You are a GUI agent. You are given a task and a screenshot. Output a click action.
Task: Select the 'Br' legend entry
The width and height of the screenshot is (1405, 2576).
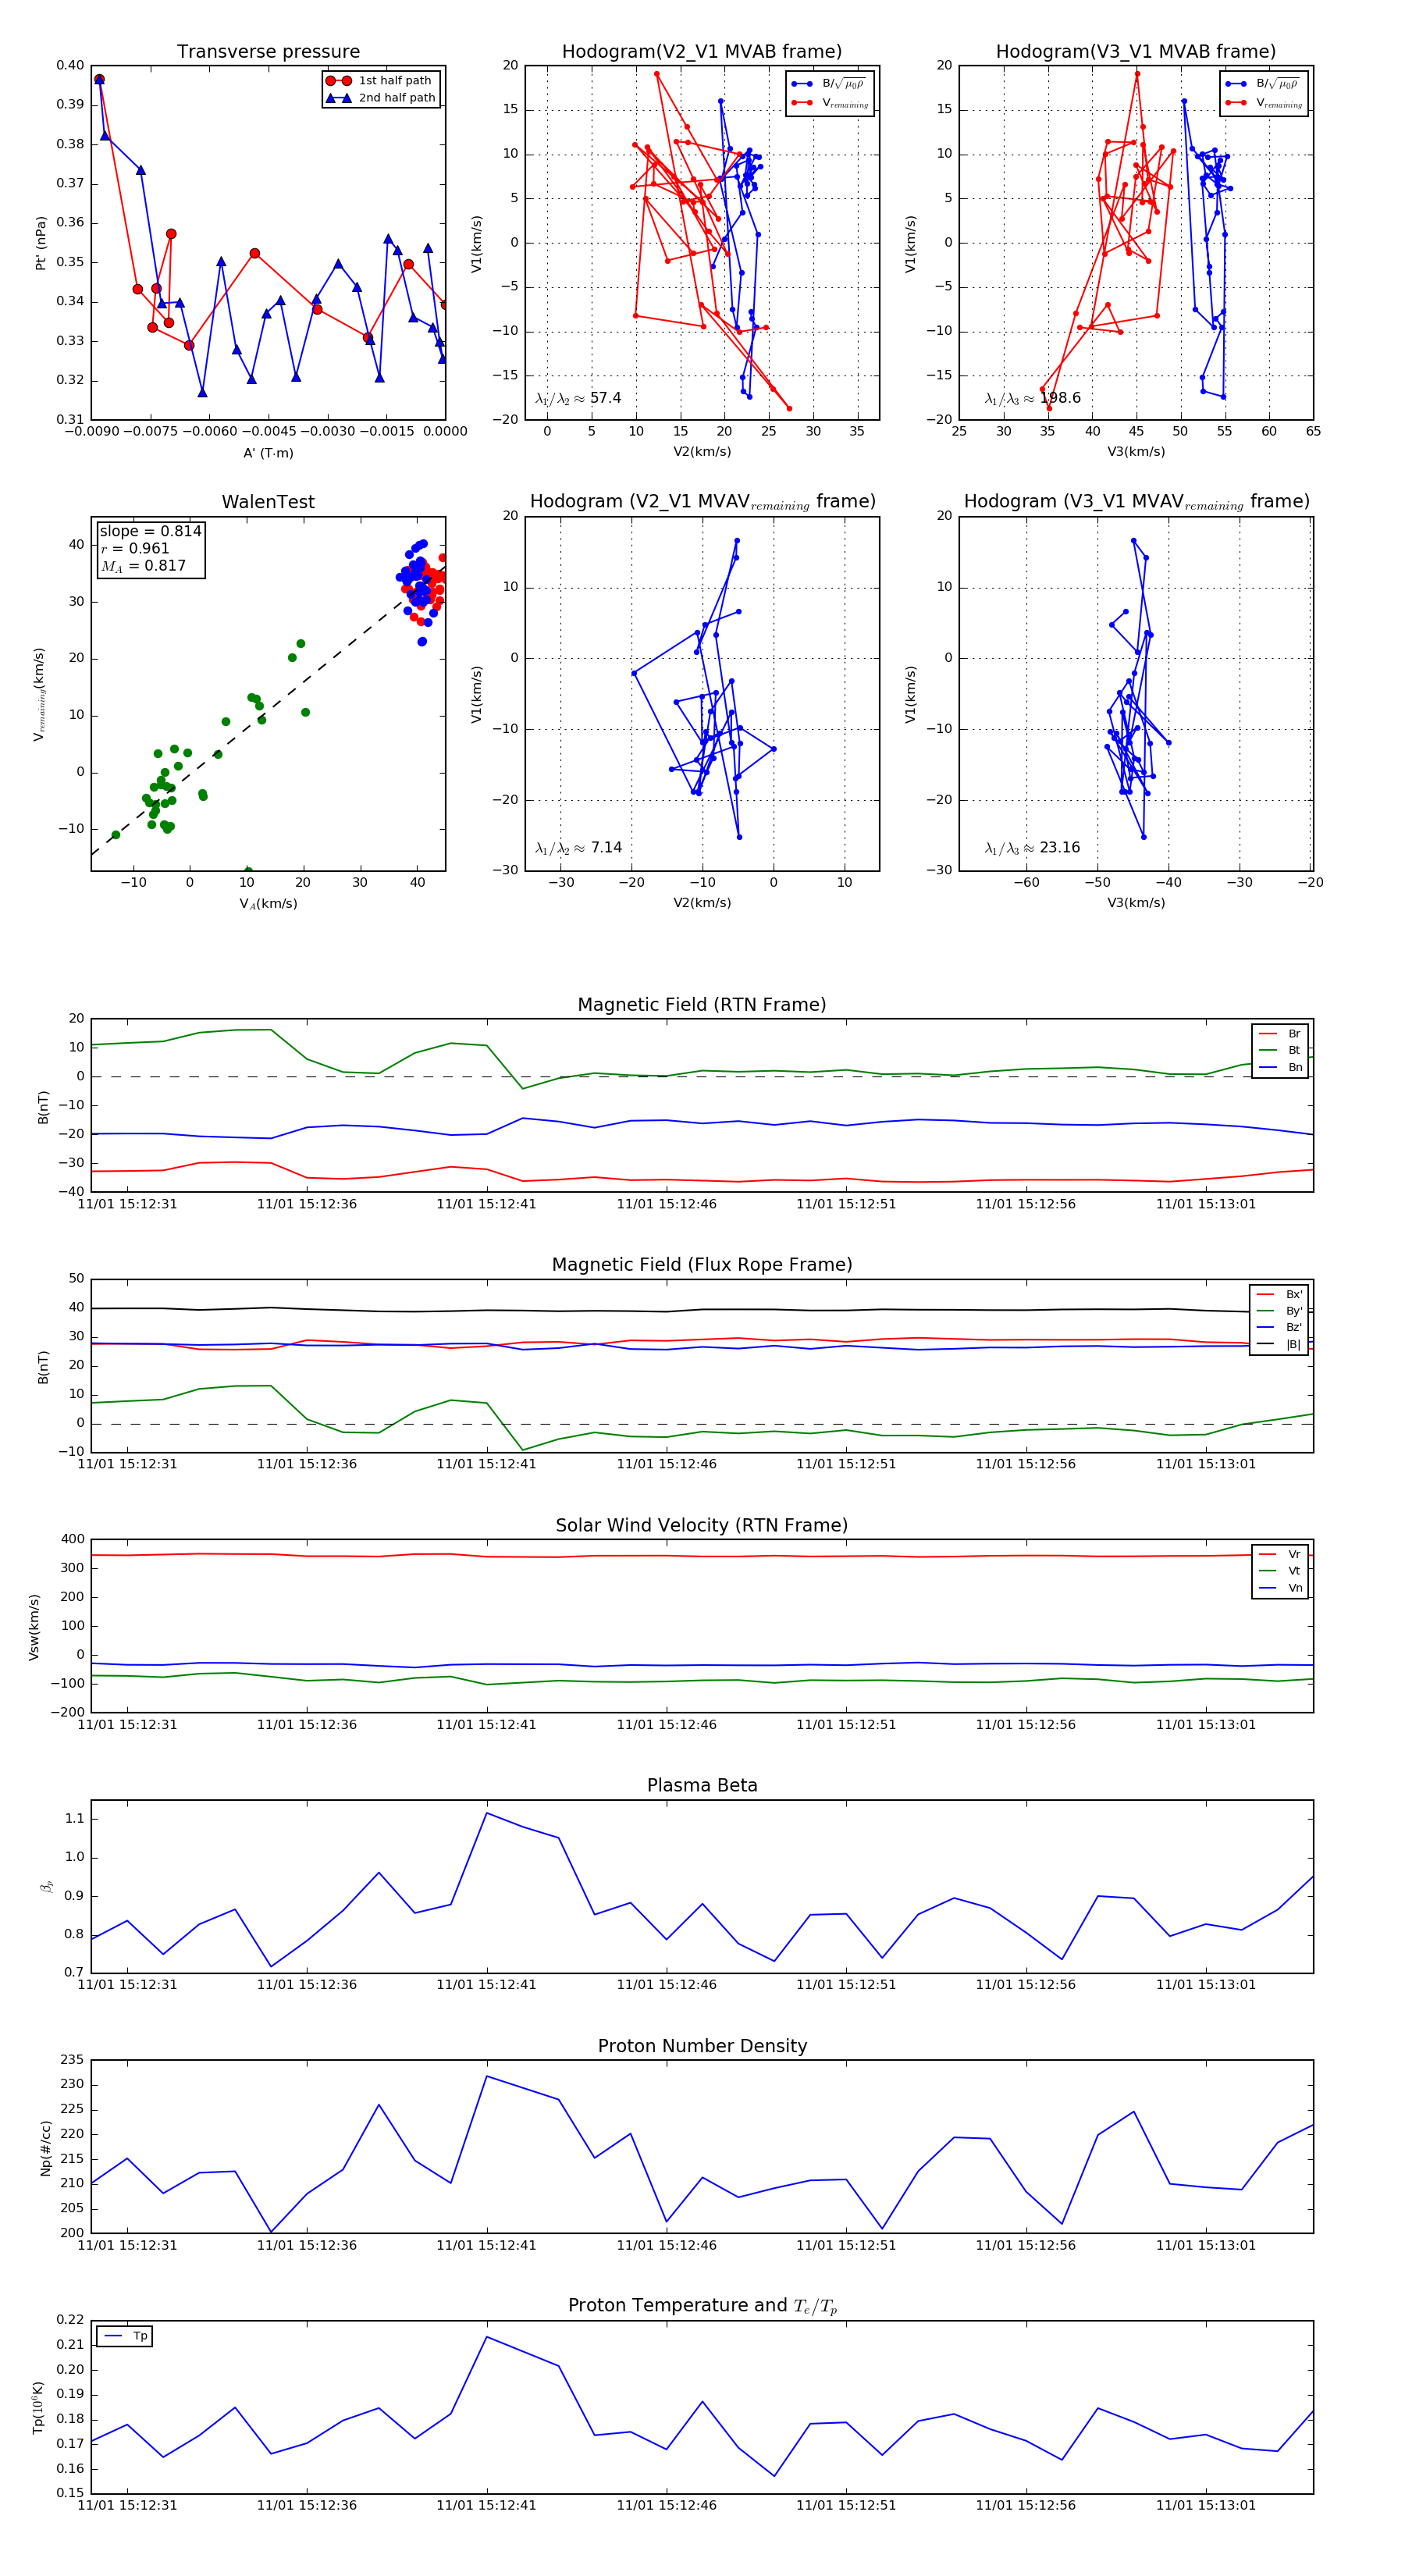coord(1280,1034)
